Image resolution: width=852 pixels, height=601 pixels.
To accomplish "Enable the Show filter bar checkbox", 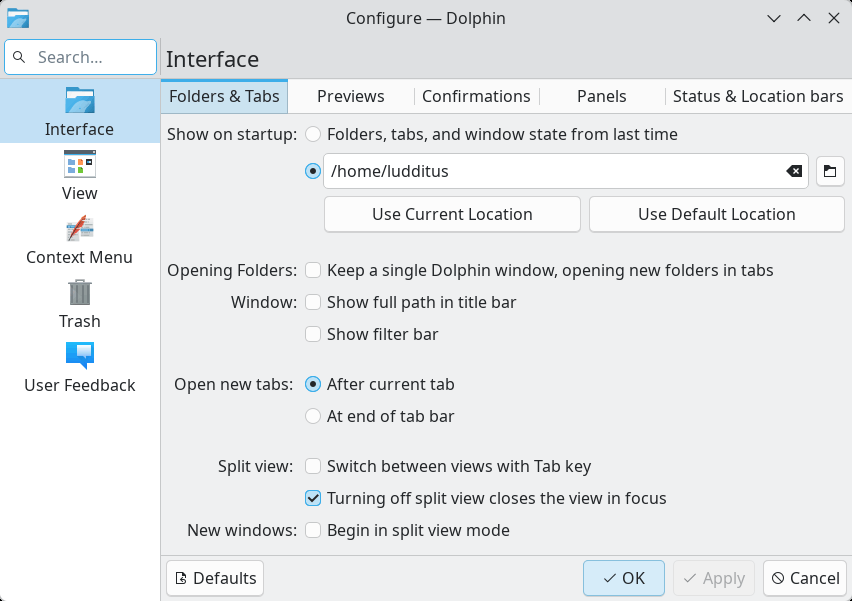I will click(313, 334).
